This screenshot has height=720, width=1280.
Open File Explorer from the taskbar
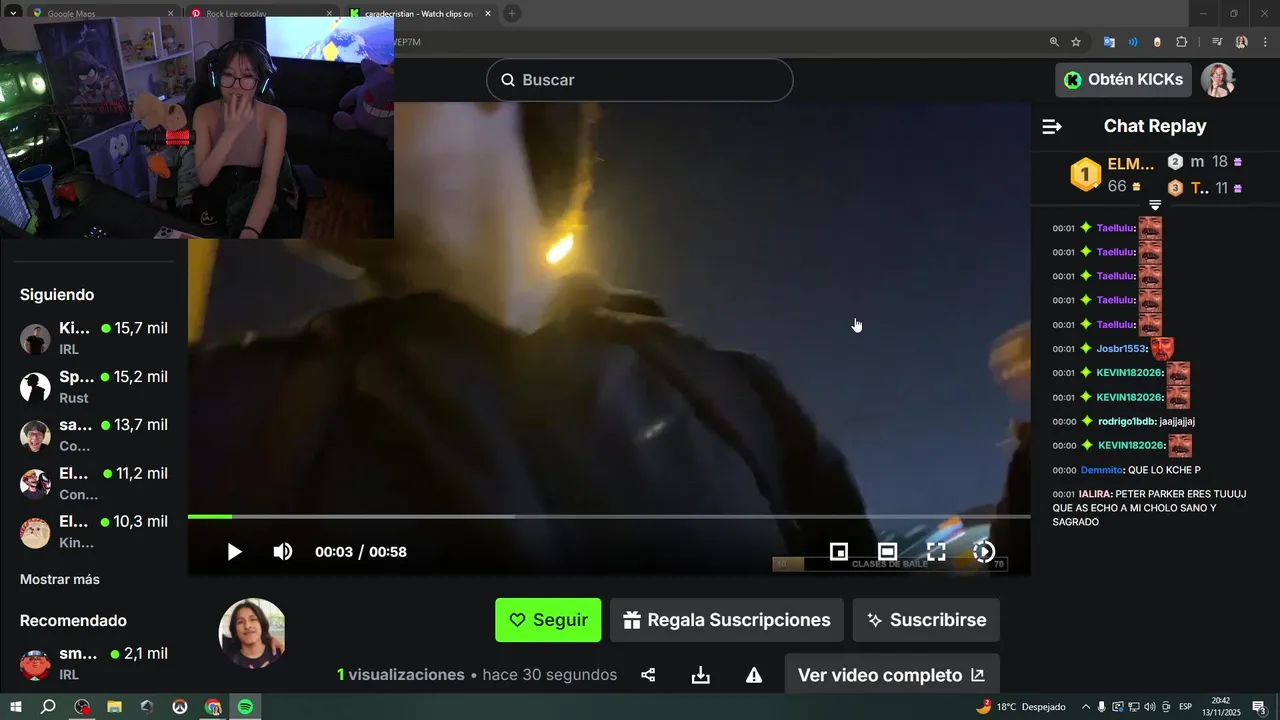[x=114, y=707]
